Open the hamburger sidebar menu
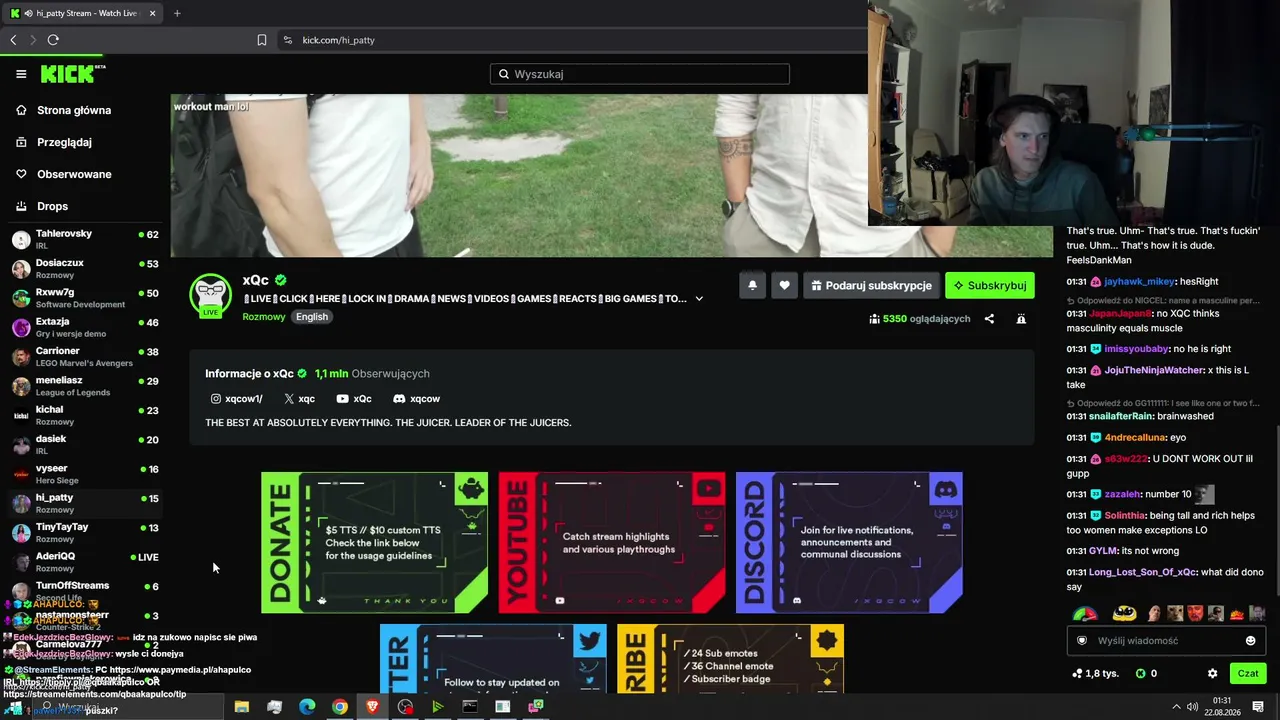This screenshot has height=720, width=1280. coord(21,74)
